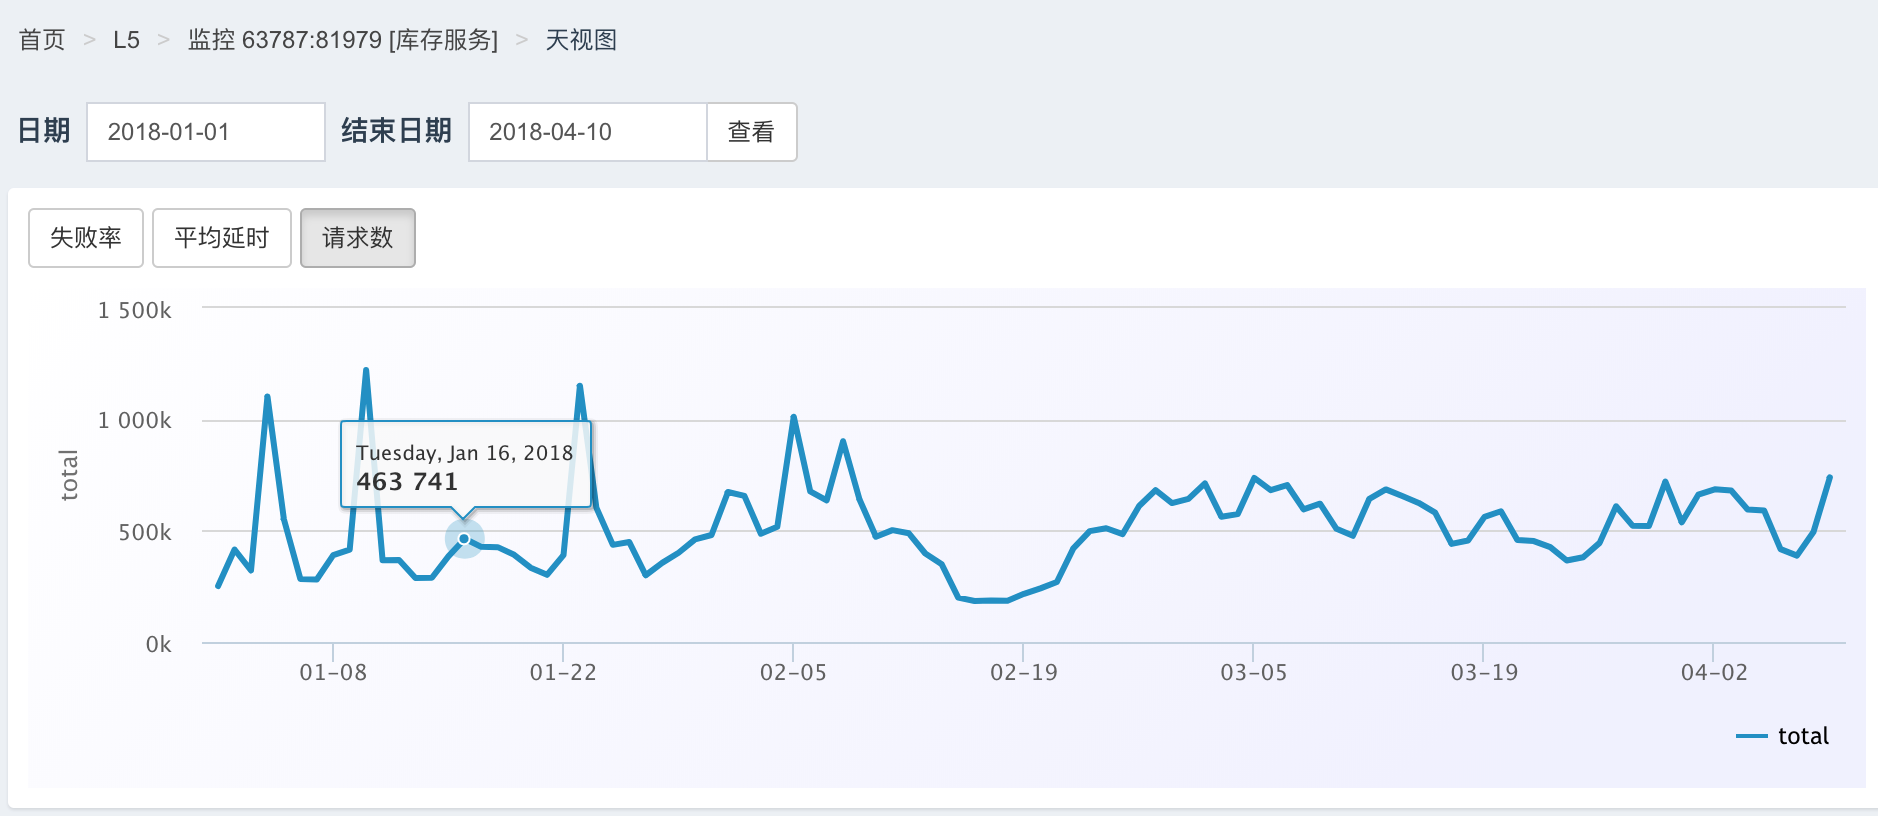
Task: Go to the 首页 breadcrumb link
Action: pos(42,40)
